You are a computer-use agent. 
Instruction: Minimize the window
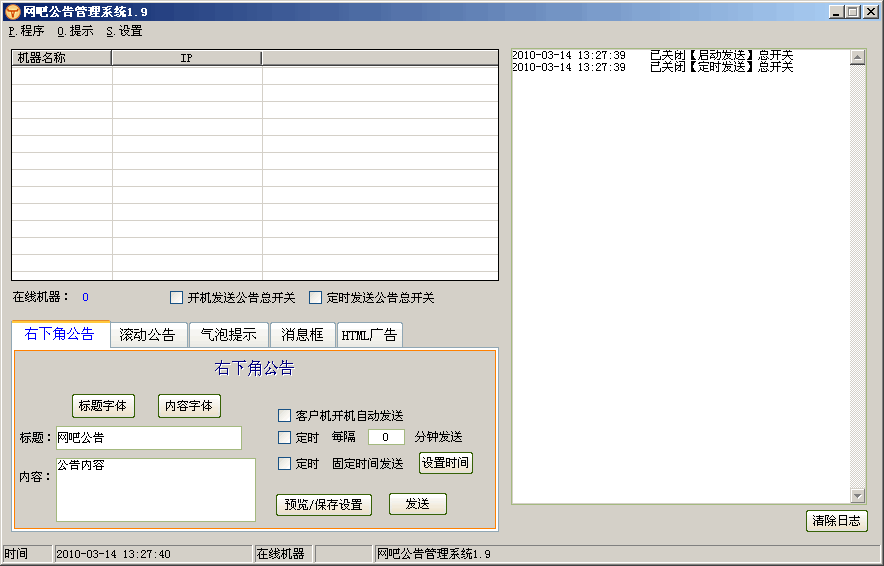[837, 12]
